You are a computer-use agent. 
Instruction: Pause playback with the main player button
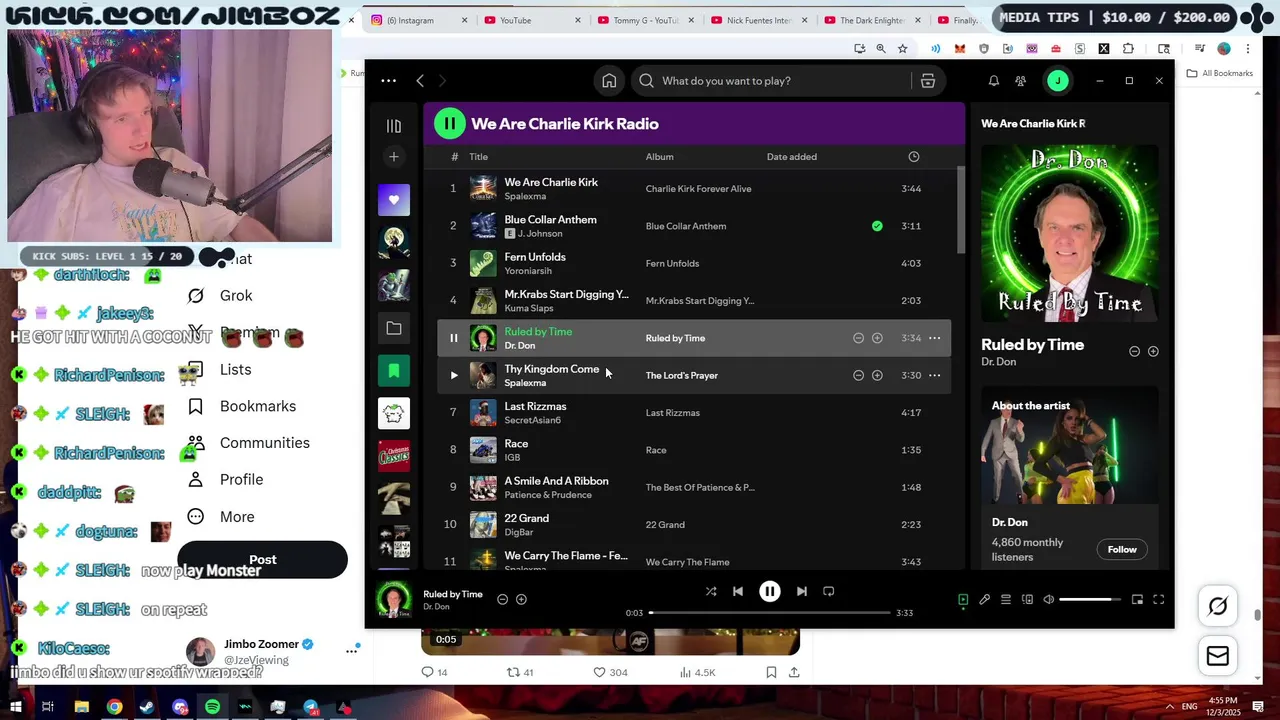pos(770,591)
